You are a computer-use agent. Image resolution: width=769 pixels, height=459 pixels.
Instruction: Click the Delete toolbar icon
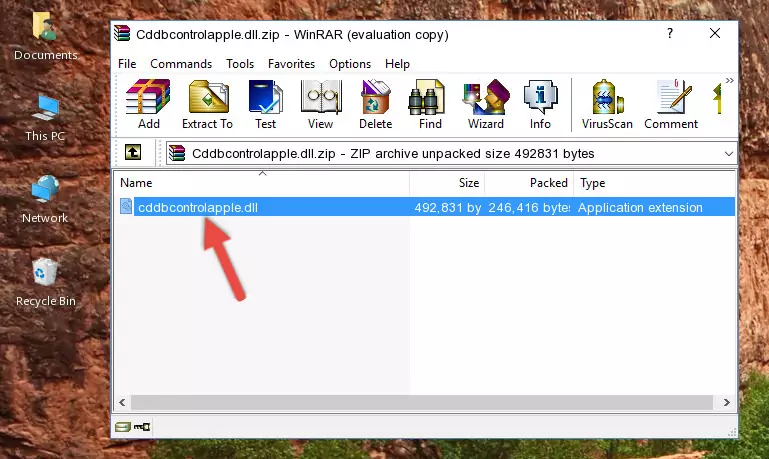(x=376, y=104)
